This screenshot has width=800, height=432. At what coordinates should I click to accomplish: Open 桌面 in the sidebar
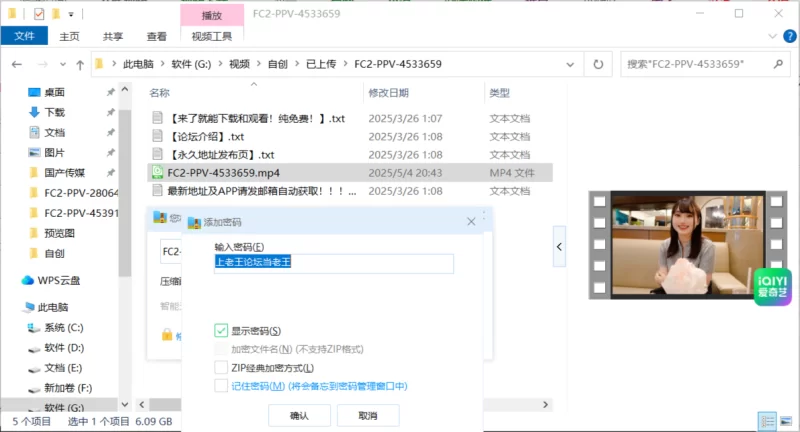tap(55, 92)
